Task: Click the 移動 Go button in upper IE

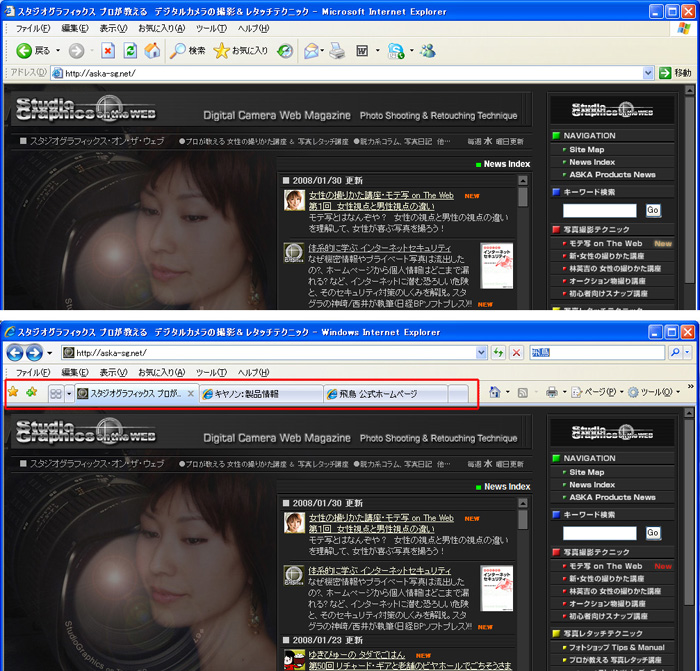Action: coord(675,73)
